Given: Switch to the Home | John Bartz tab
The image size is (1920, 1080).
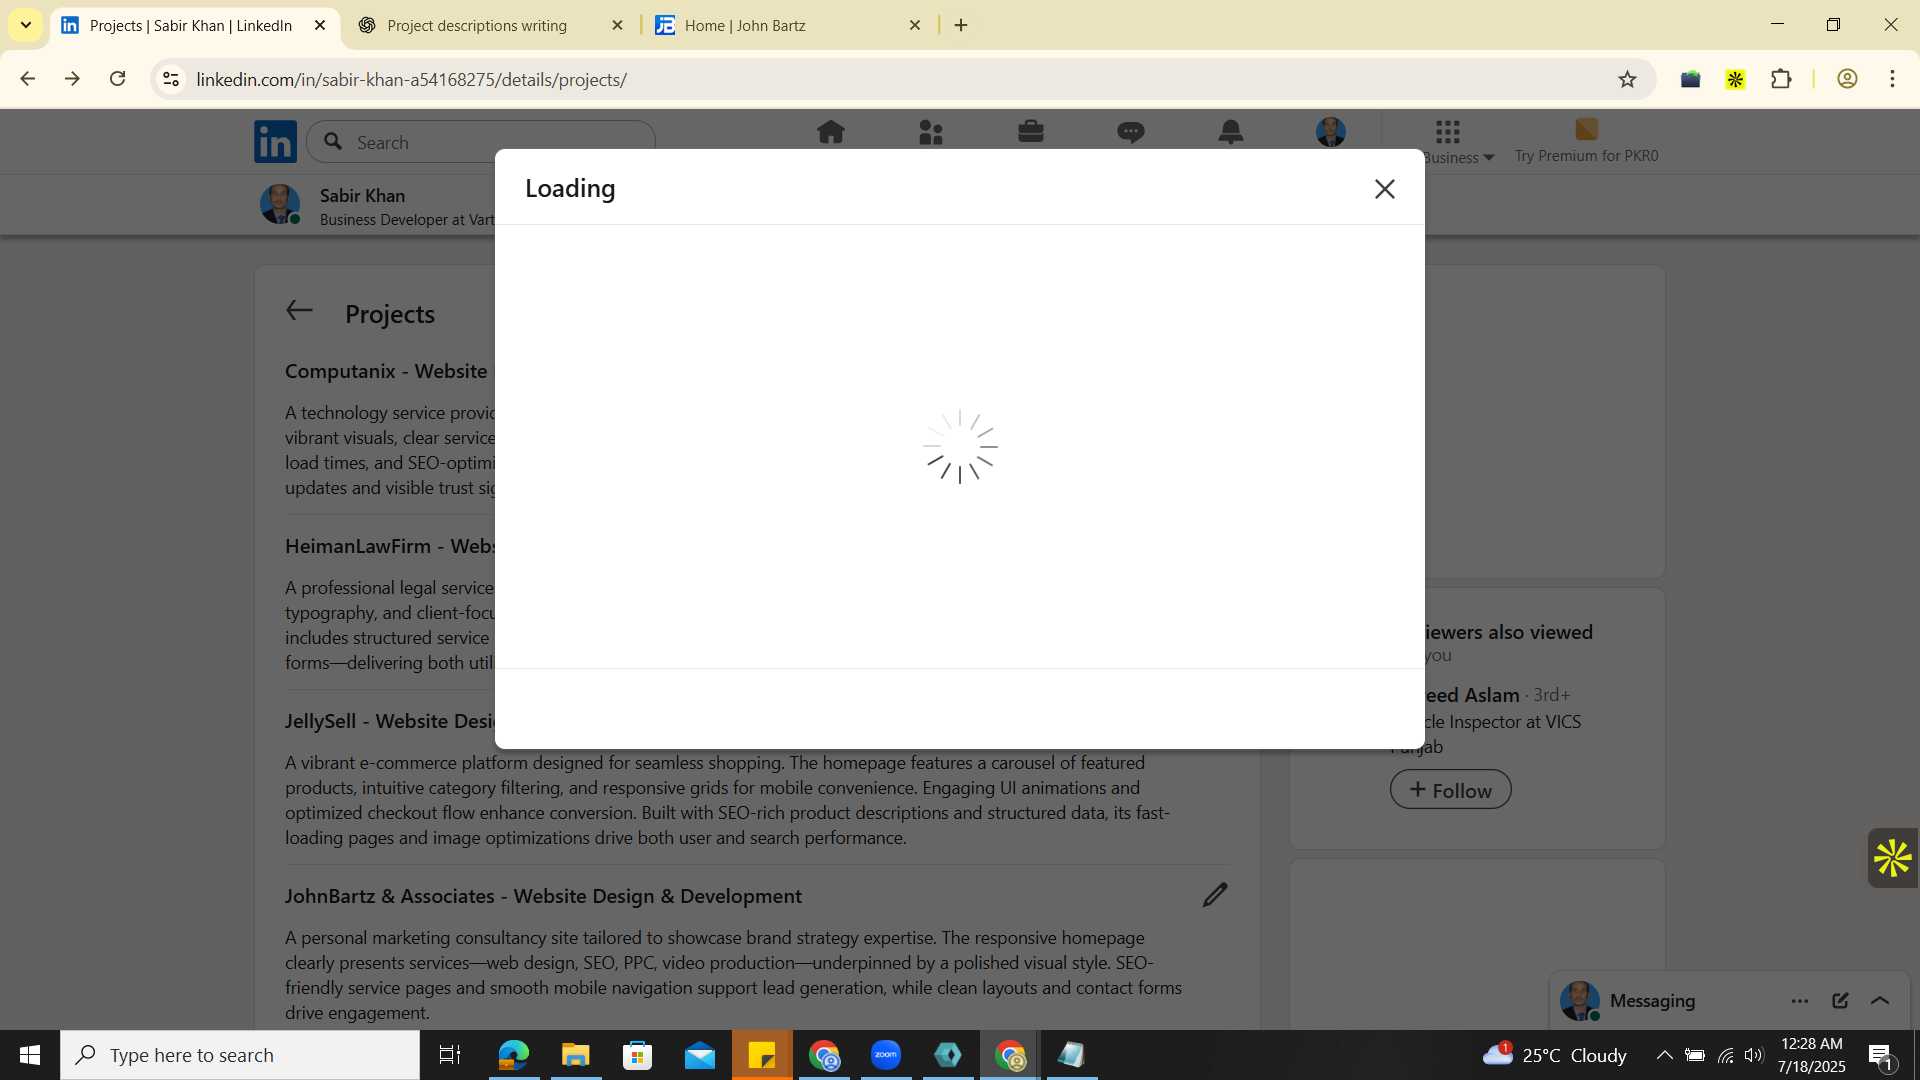Looking at the screenshot, I should tap(745, 26).
